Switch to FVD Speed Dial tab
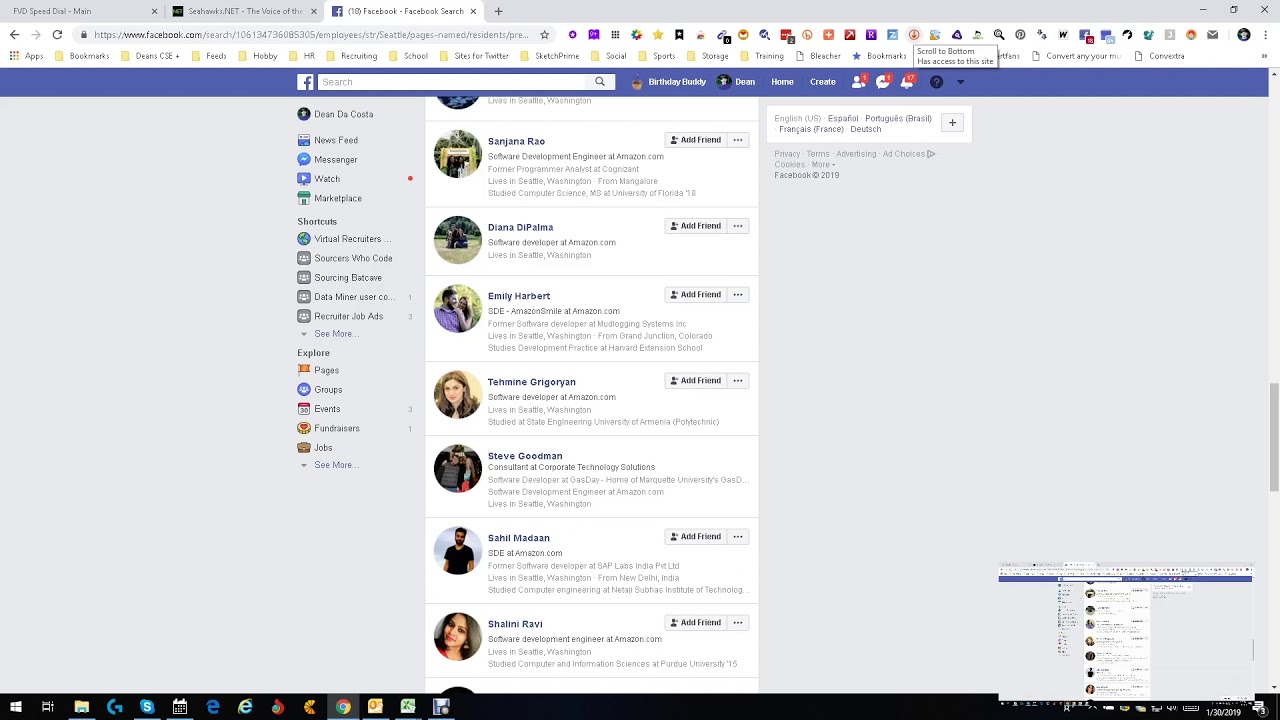 [82, 11]
